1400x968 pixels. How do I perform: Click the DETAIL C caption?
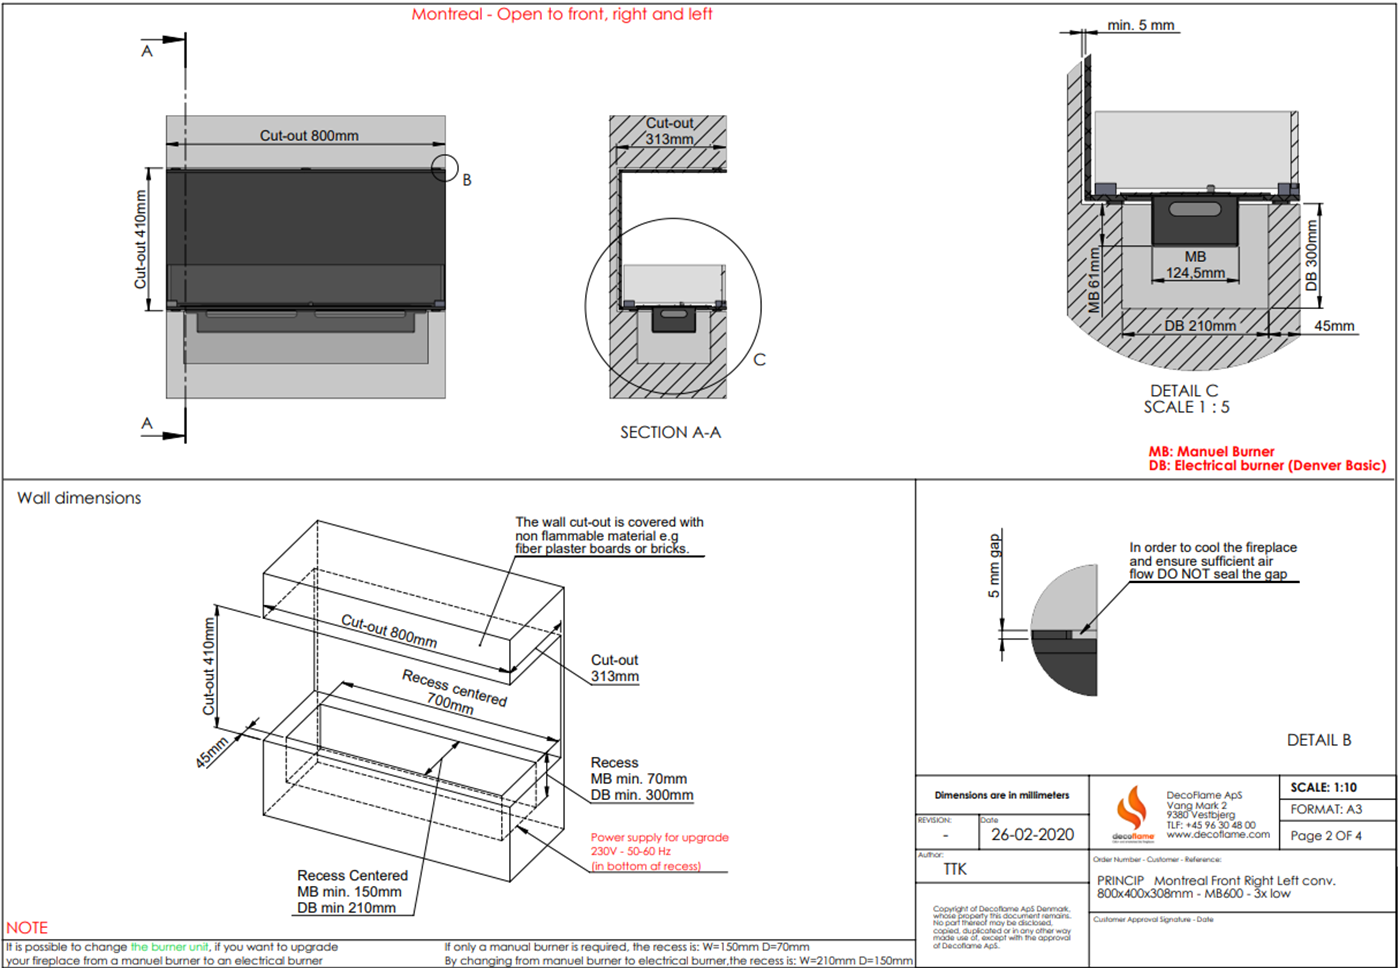(x=1185, y=391)
